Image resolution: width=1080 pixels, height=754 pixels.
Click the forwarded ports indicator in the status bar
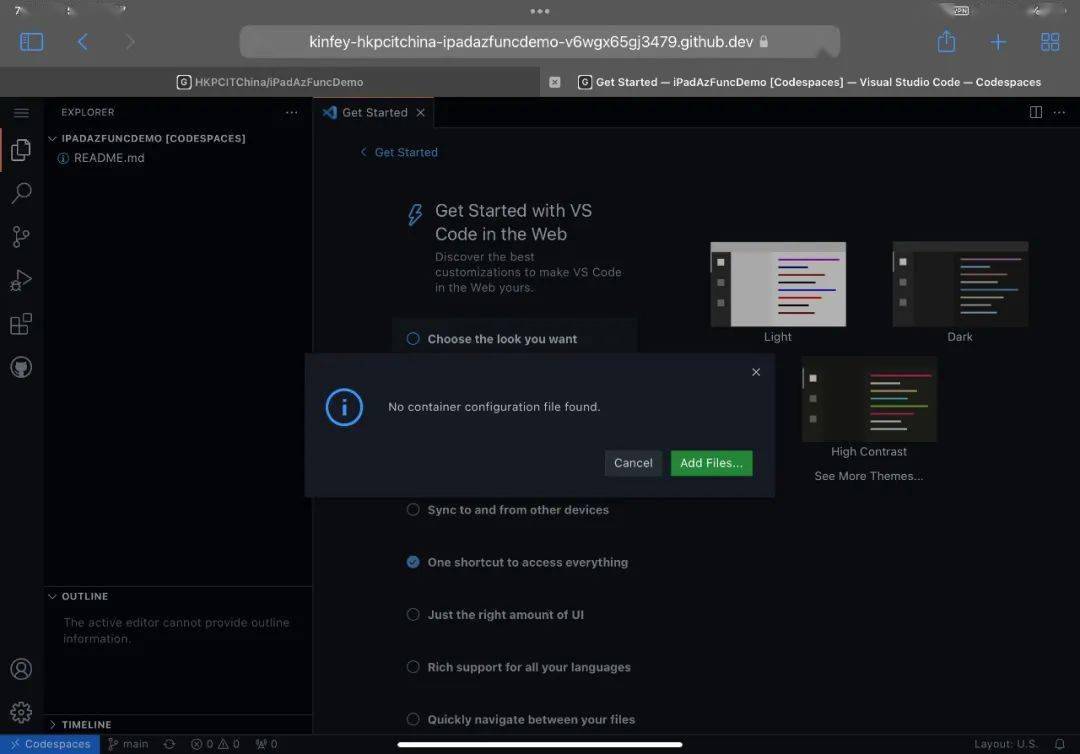click(266, 744)
